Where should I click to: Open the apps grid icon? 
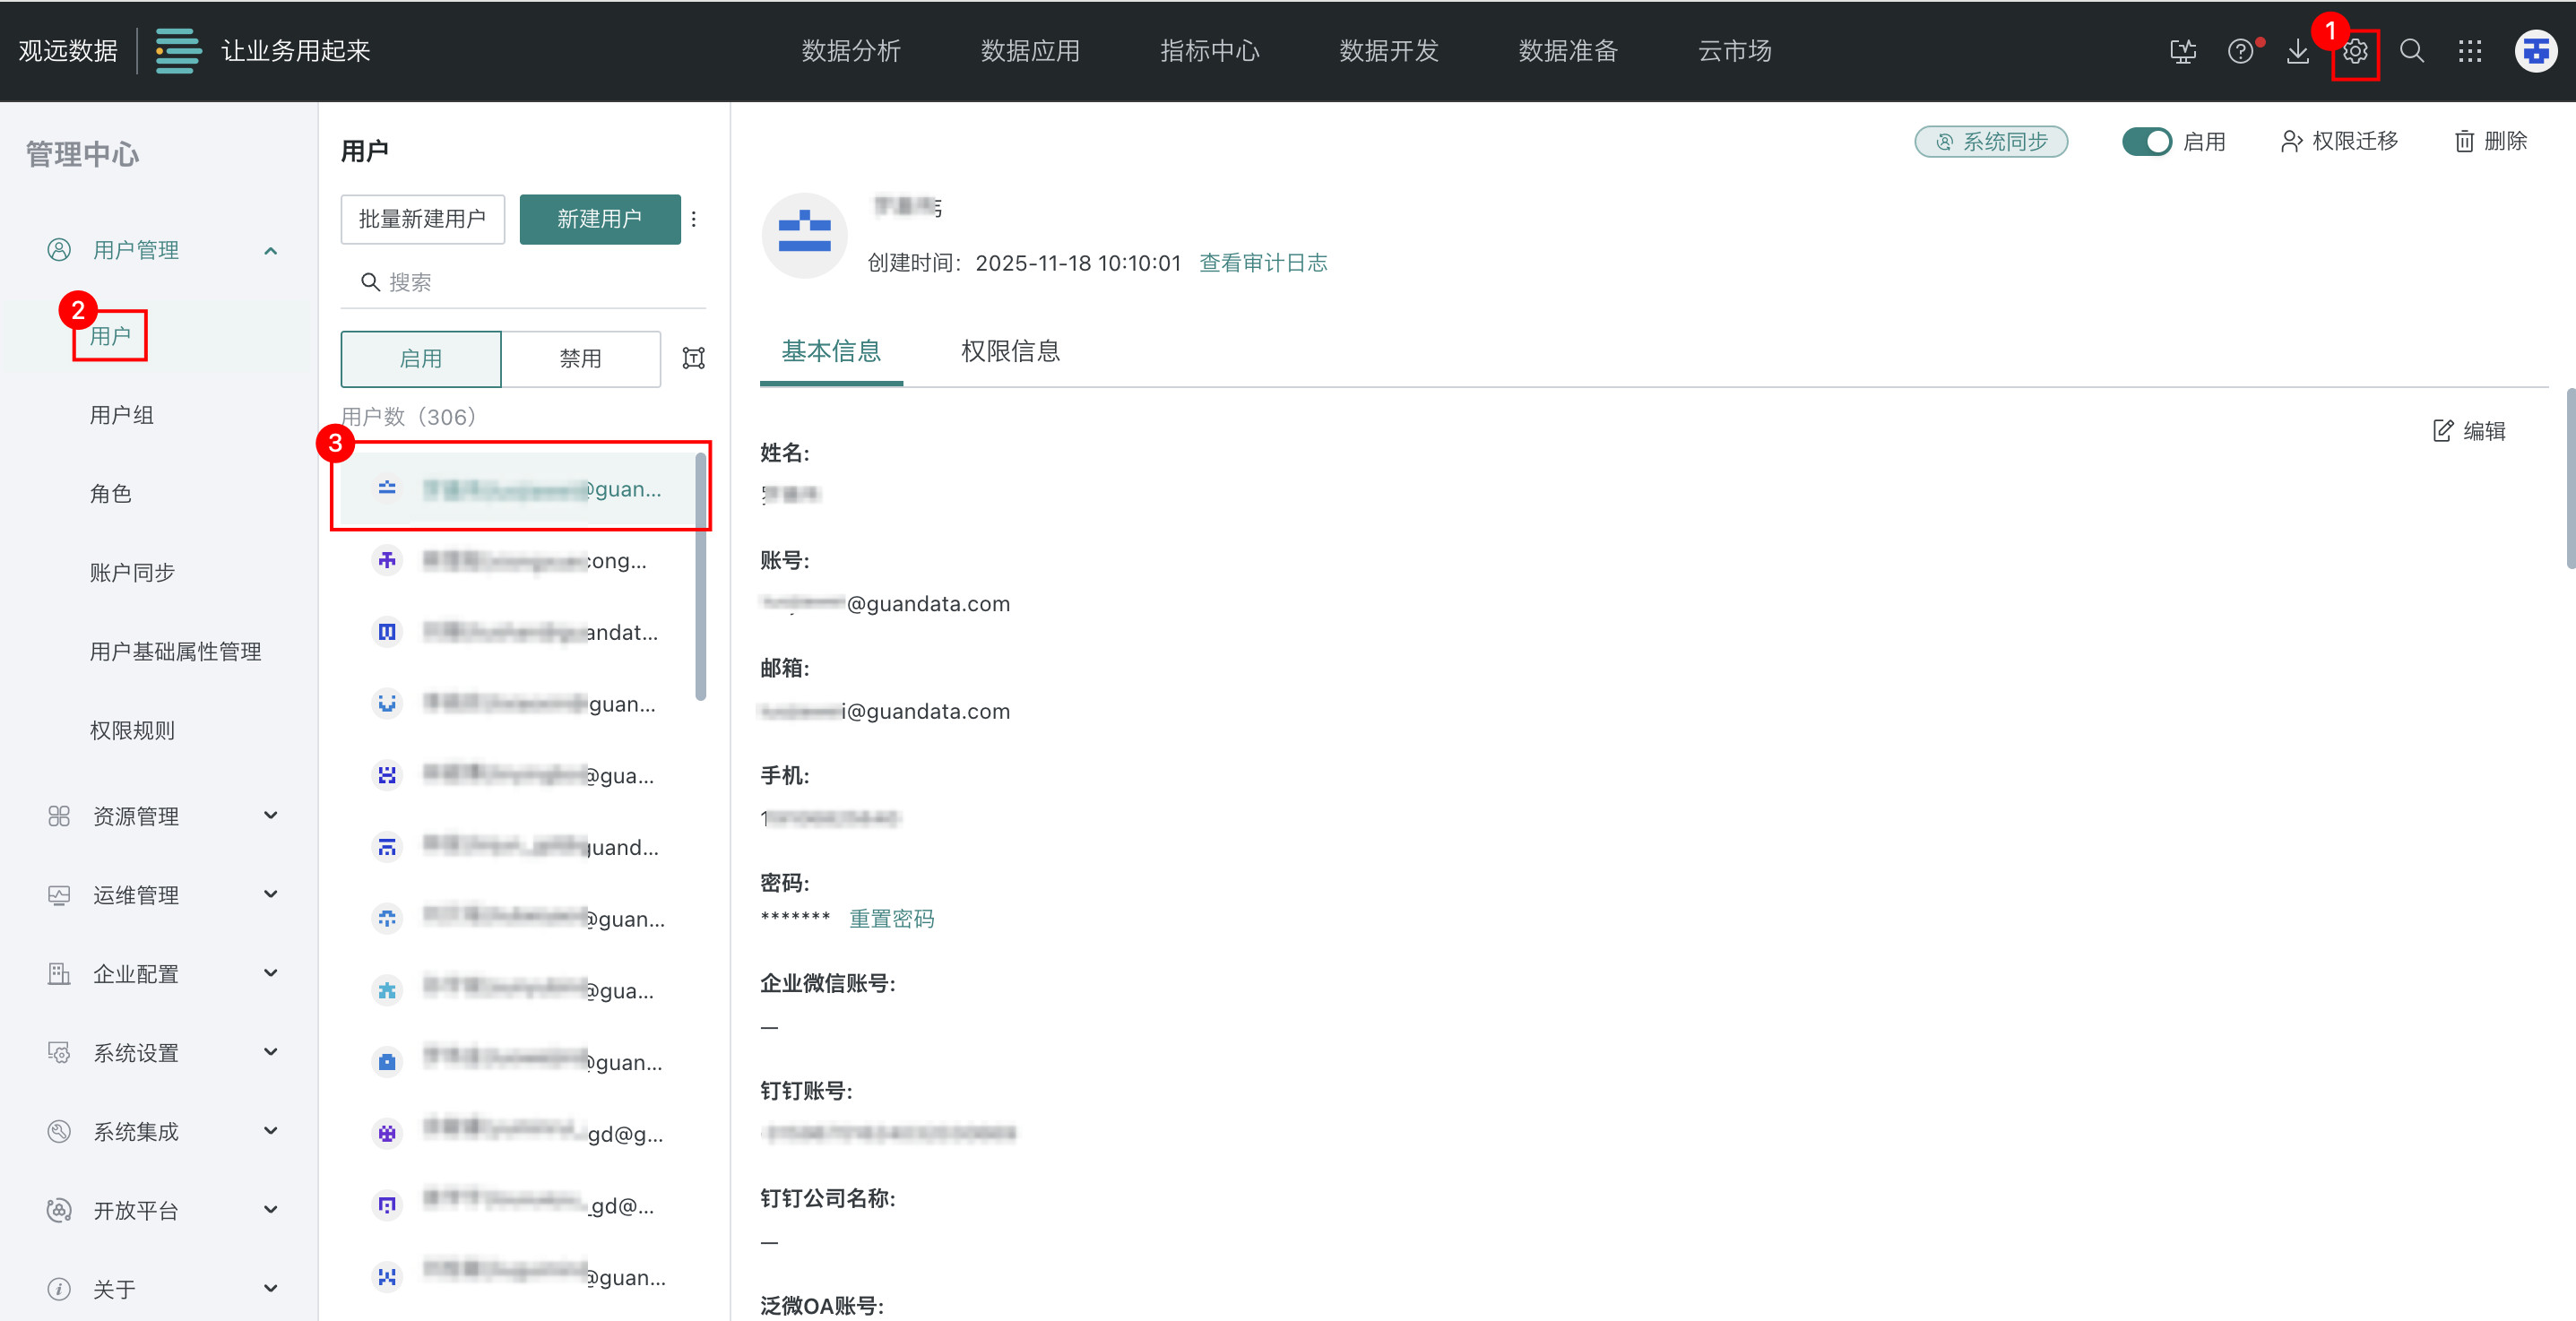[x=2469, y=51]
